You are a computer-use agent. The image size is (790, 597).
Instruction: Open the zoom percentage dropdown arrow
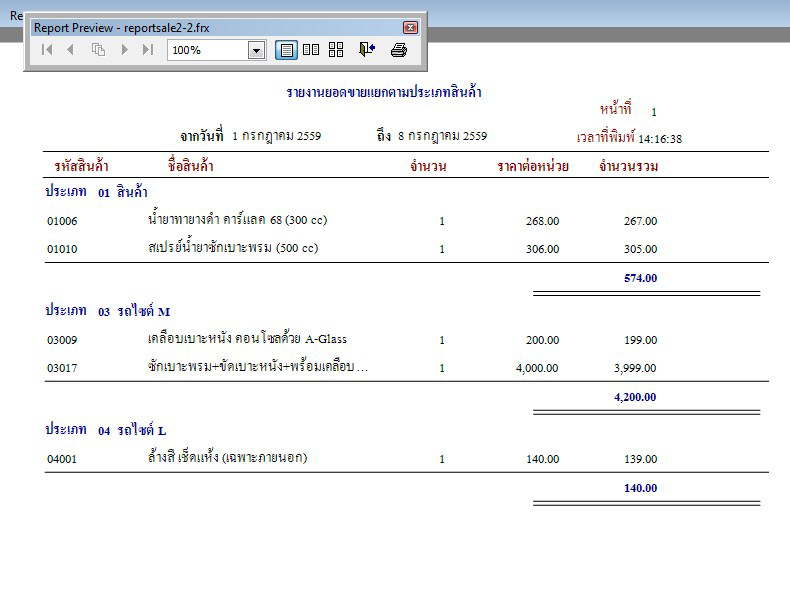[x=256, y=50]
